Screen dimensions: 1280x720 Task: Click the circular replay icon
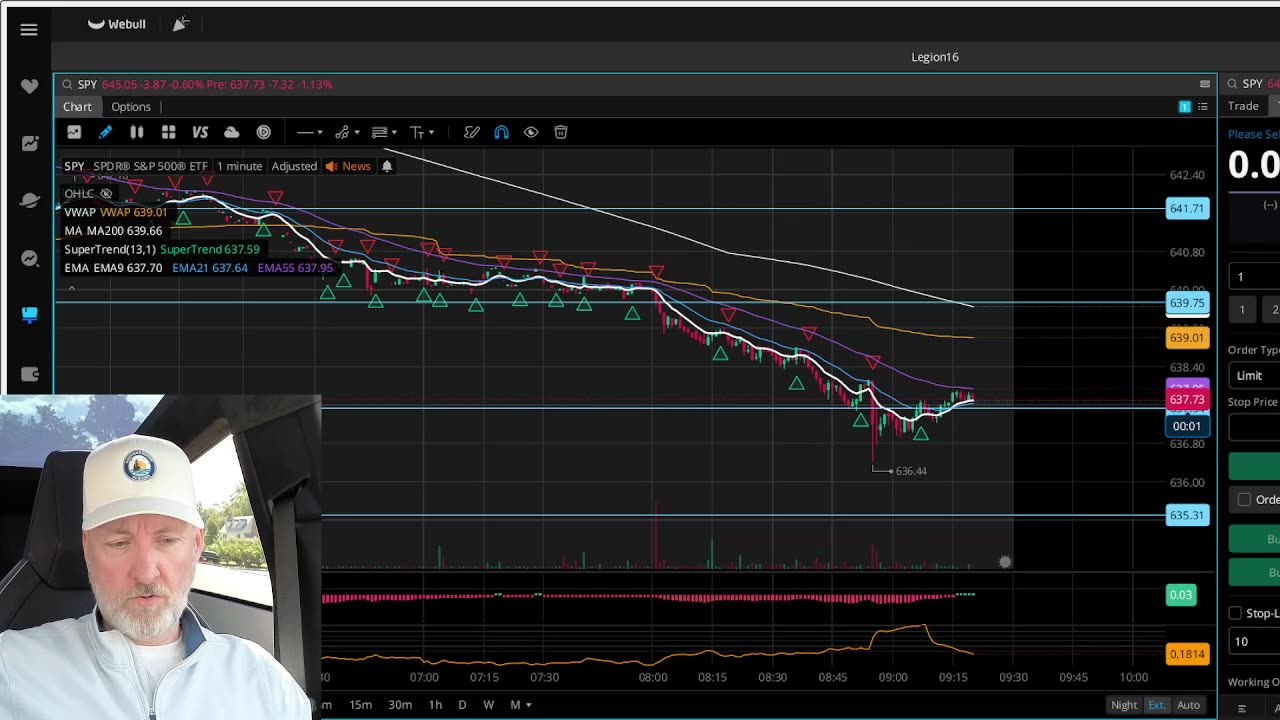[x=264, y=132]
